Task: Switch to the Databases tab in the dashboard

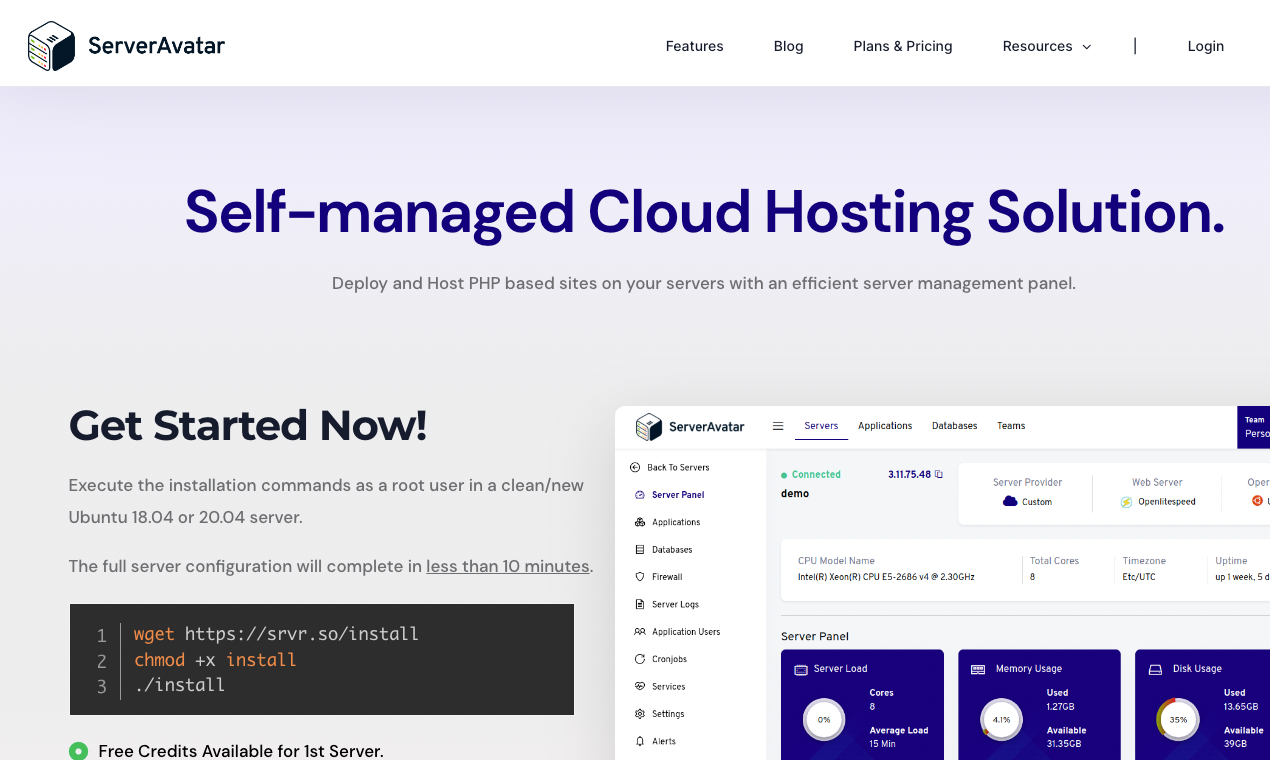Action: click(954, 426)
